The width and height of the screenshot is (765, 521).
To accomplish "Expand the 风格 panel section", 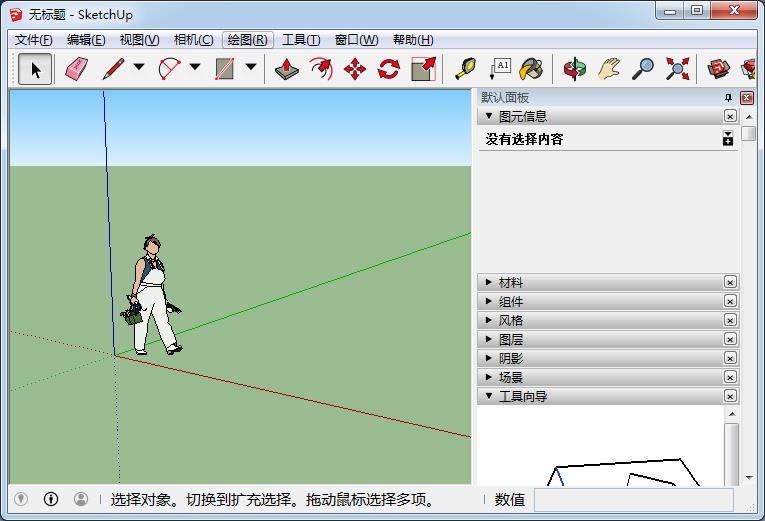I will (x=488, y=320).
